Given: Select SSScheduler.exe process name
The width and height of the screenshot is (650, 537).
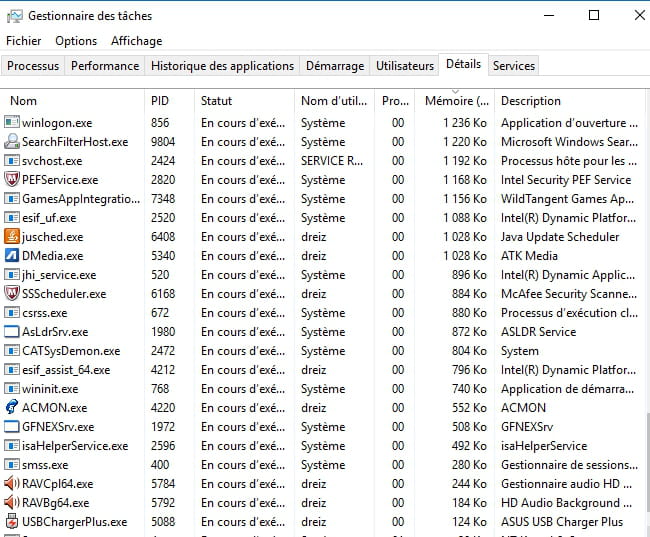Looking at the screenshot, I should (64, 294).
